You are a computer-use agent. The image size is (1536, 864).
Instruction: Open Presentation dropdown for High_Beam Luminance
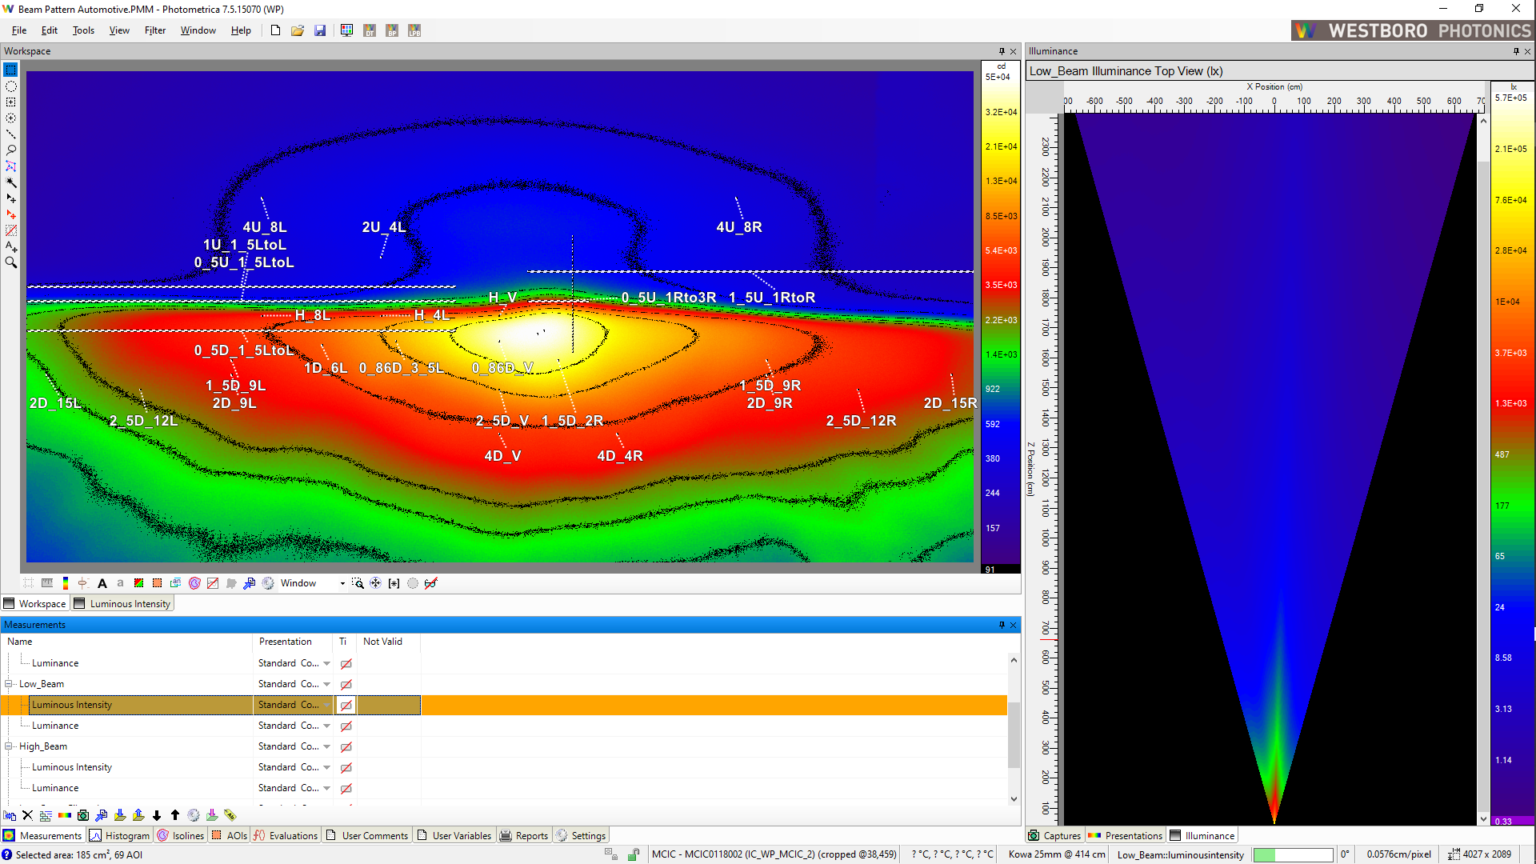click(x=327, y=788)
